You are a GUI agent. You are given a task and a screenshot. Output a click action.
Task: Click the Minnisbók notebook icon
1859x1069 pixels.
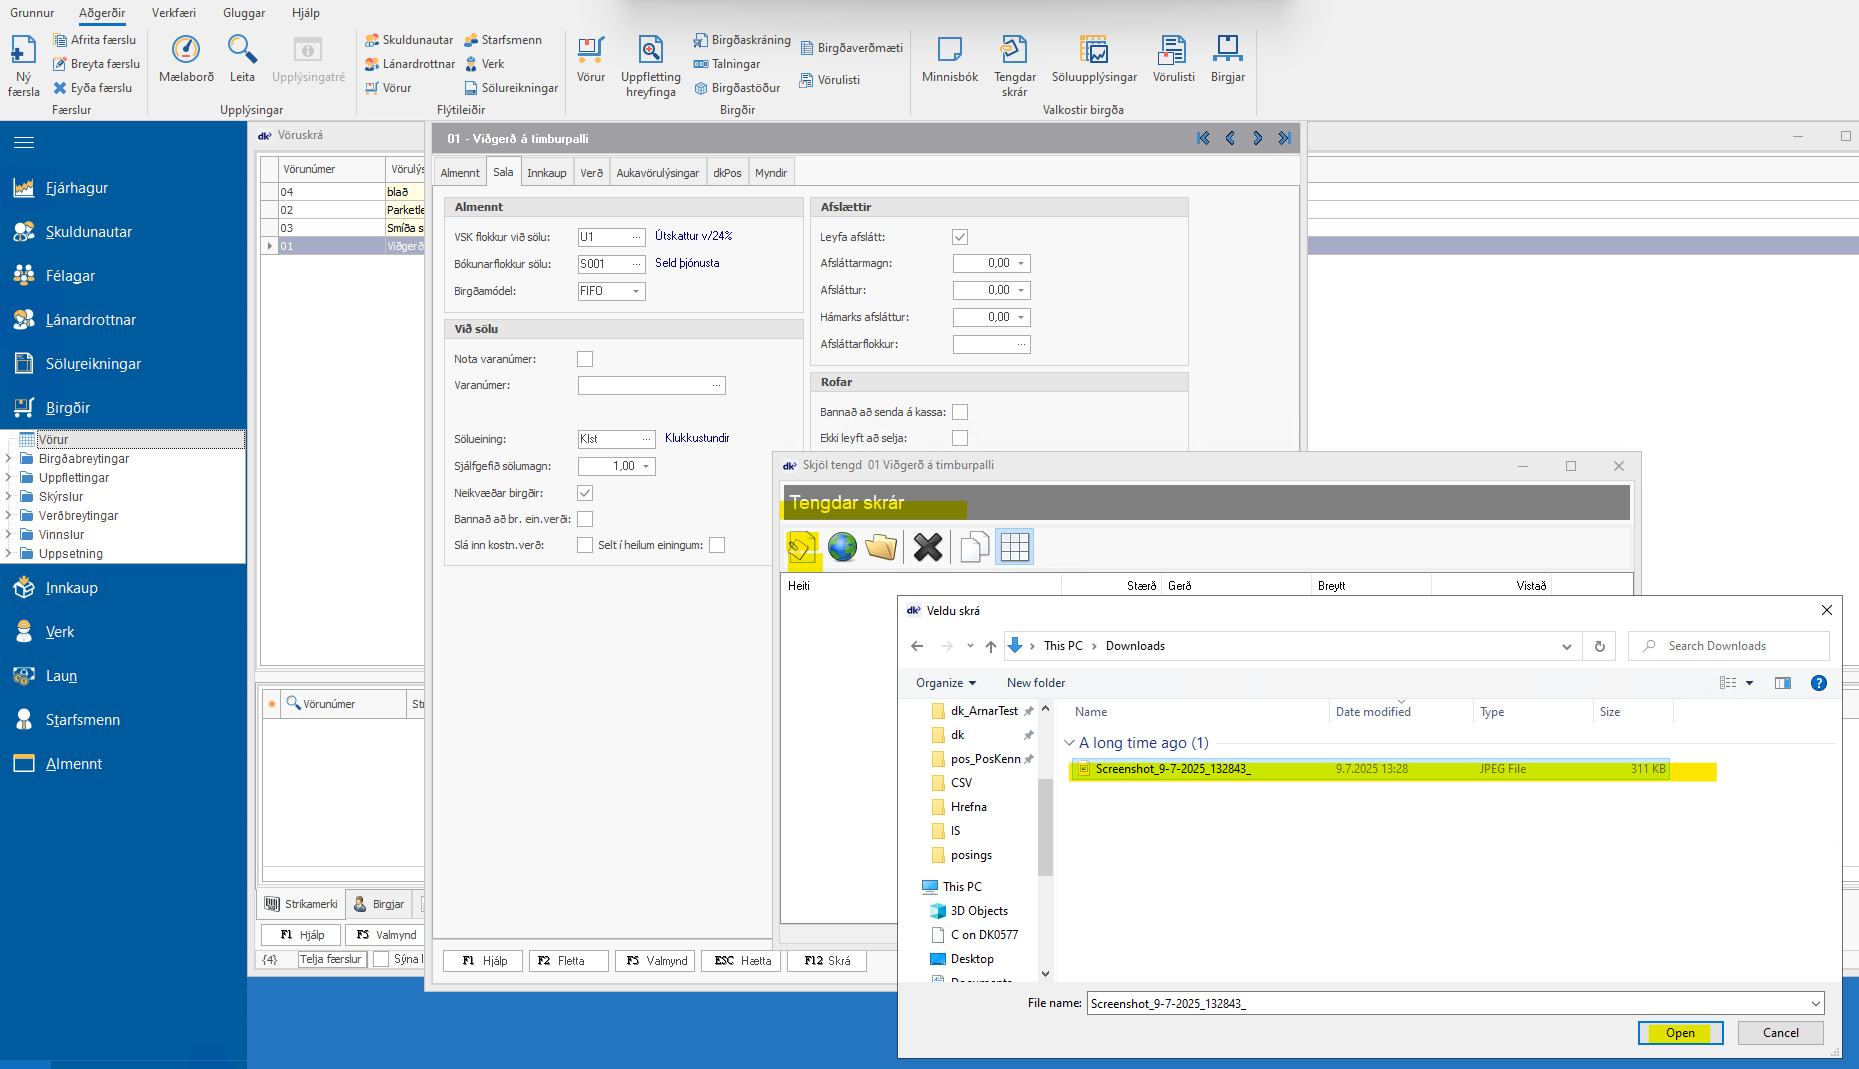949,50
